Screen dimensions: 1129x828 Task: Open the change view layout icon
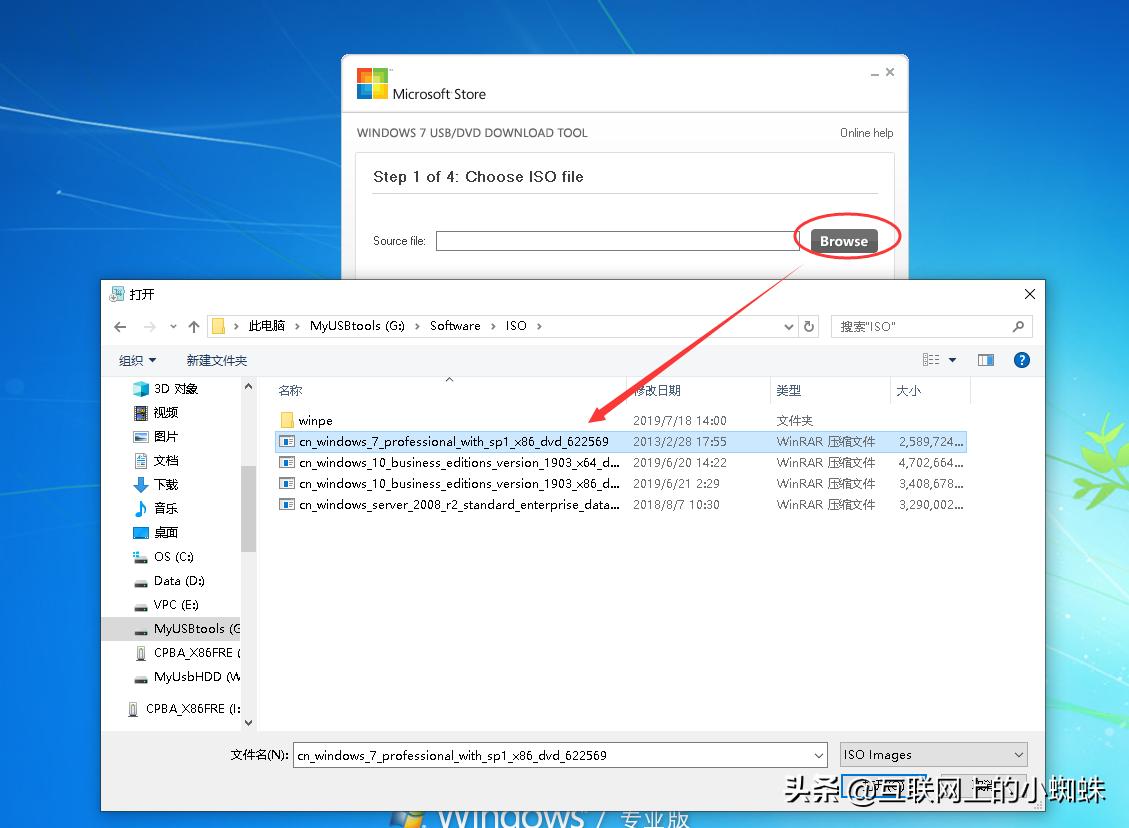coord(940,360)
